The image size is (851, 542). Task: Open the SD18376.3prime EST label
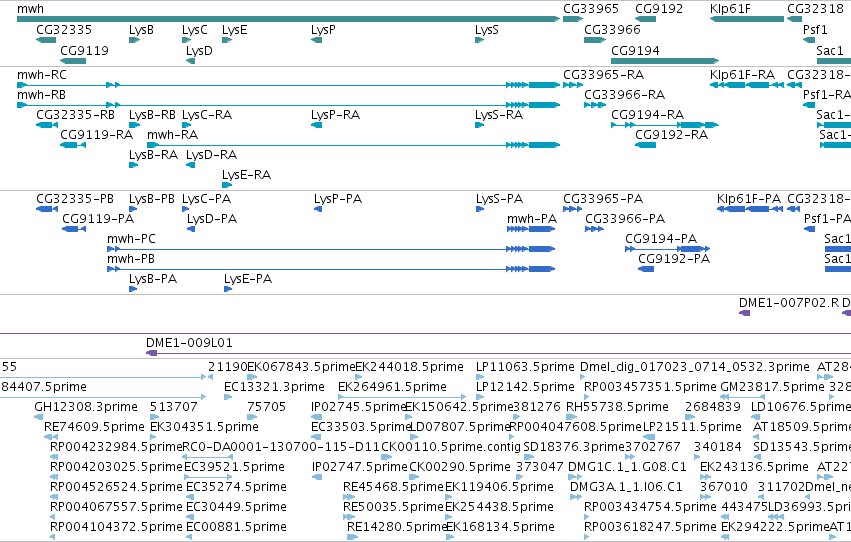[574, 447]
